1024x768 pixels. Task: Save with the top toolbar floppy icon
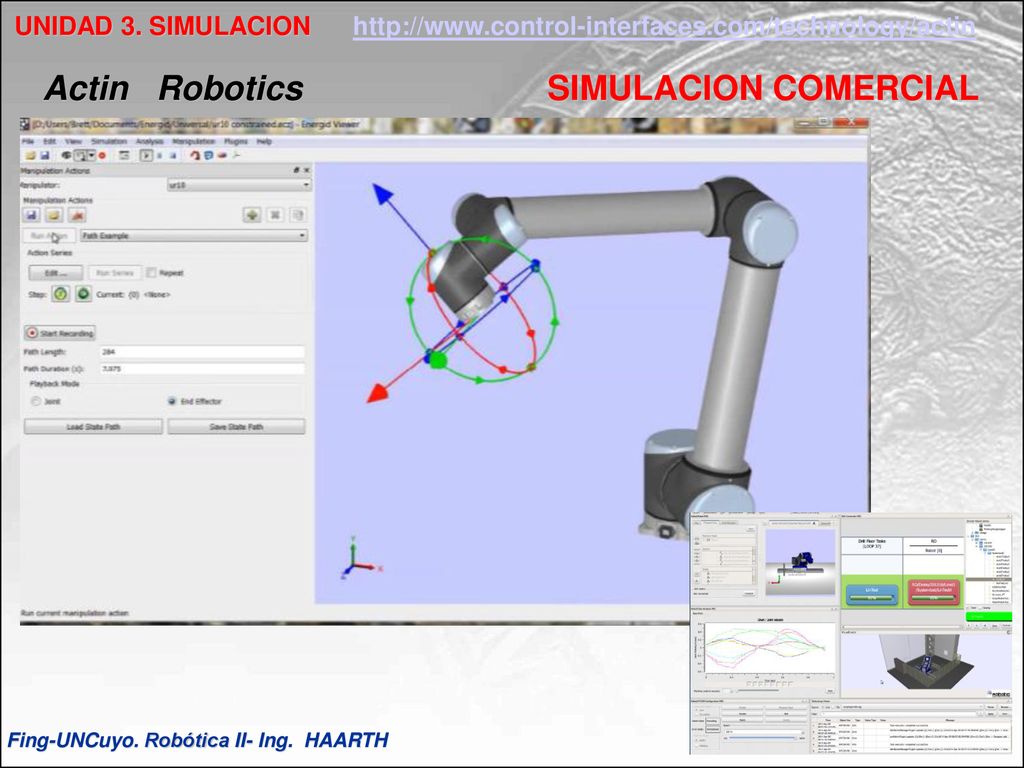tap(44, 155)
